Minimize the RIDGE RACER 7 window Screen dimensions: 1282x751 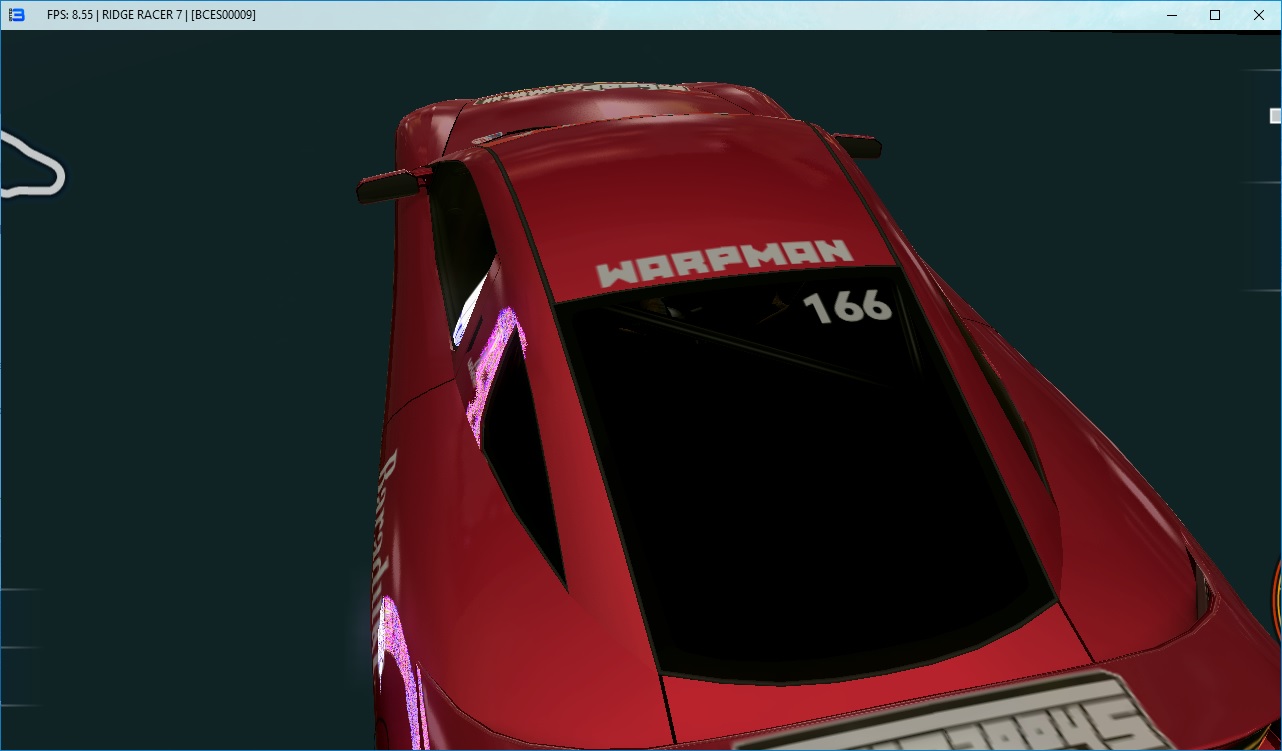[1170, 15]
